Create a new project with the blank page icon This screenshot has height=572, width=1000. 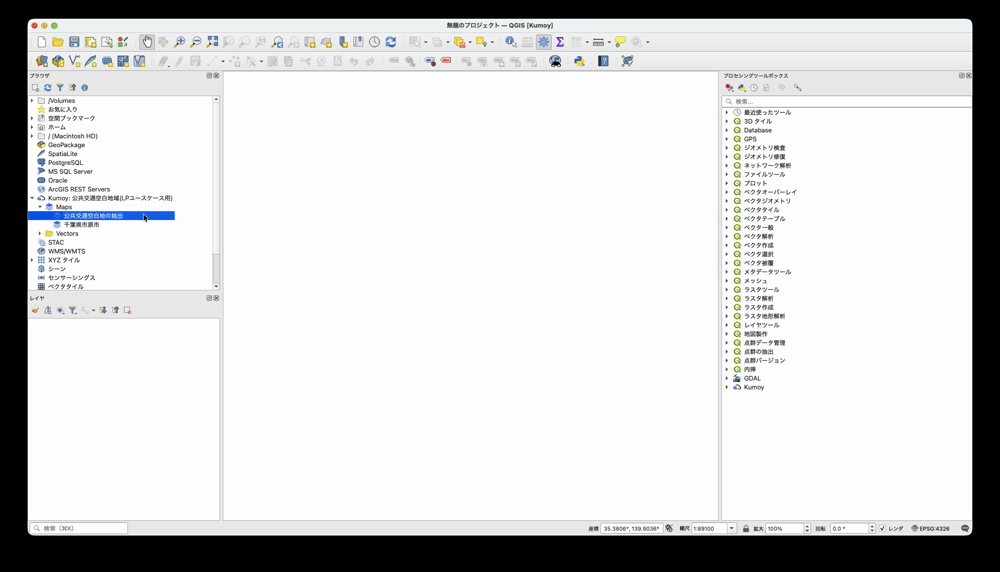click(x=41, y=42)
